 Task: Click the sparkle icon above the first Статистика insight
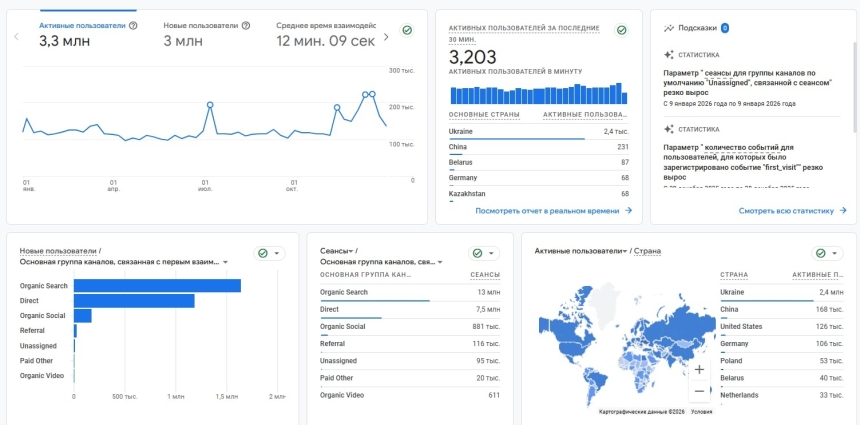click(x=669, y=55)
